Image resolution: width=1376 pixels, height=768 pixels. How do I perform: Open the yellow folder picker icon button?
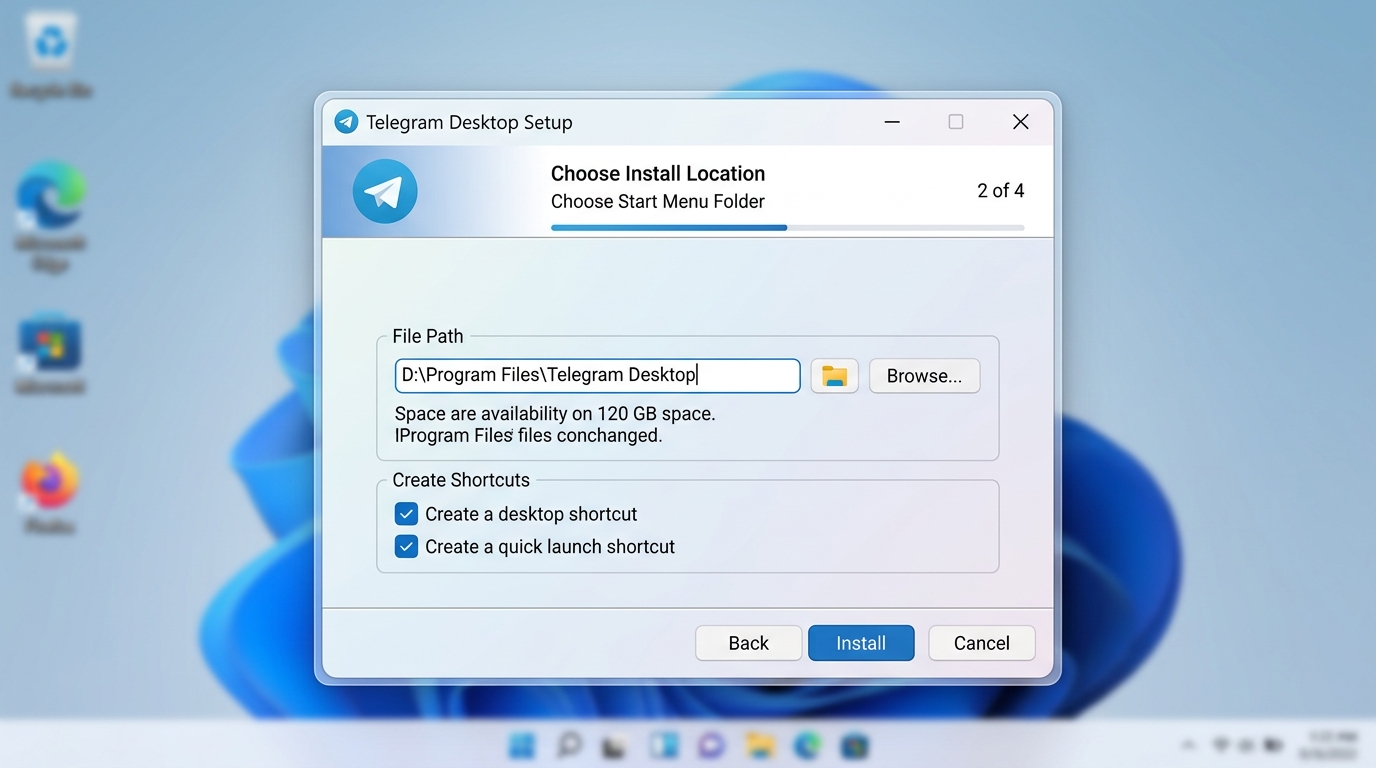tap(834, 376)
